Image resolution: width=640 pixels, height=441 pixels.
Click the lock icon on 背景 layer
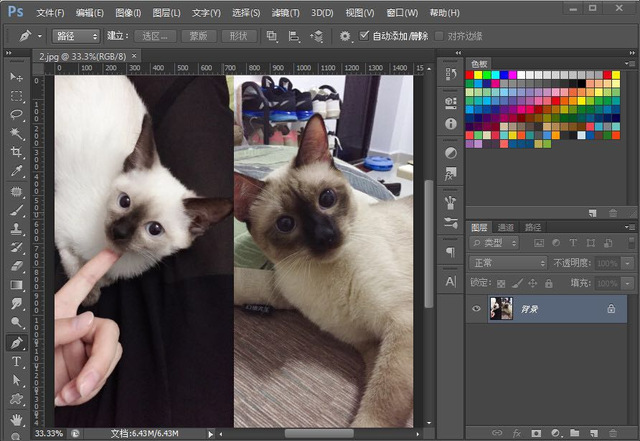pos(611,310)
